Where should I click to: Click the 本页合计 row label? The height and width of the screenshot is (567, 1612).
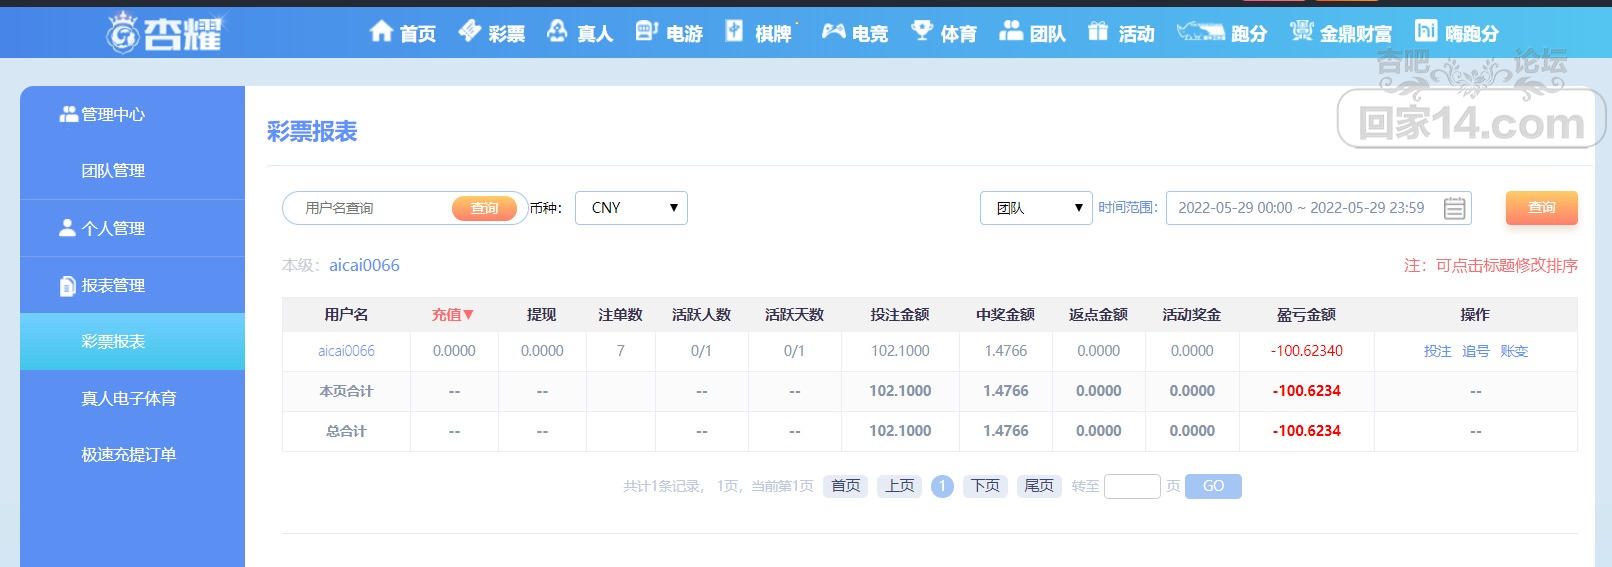(346, 391)
